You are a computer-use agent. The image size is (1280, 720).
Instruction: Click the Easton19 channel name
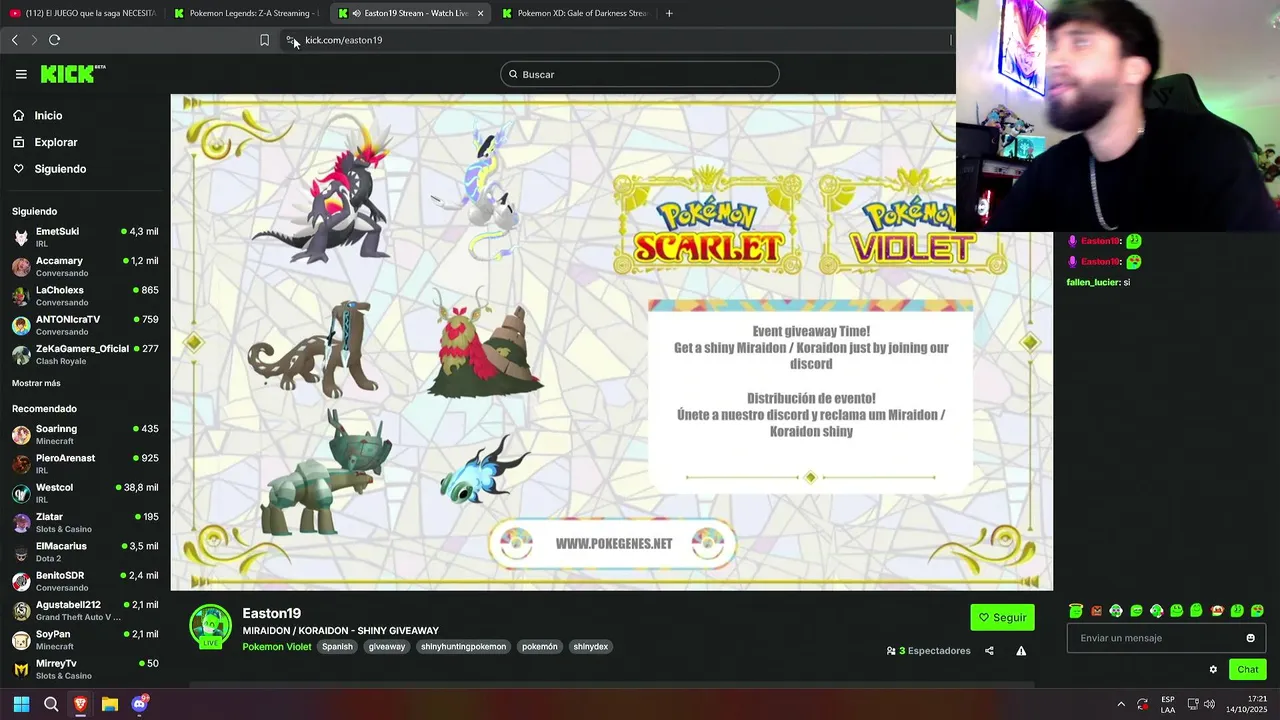tap(271, 614)
